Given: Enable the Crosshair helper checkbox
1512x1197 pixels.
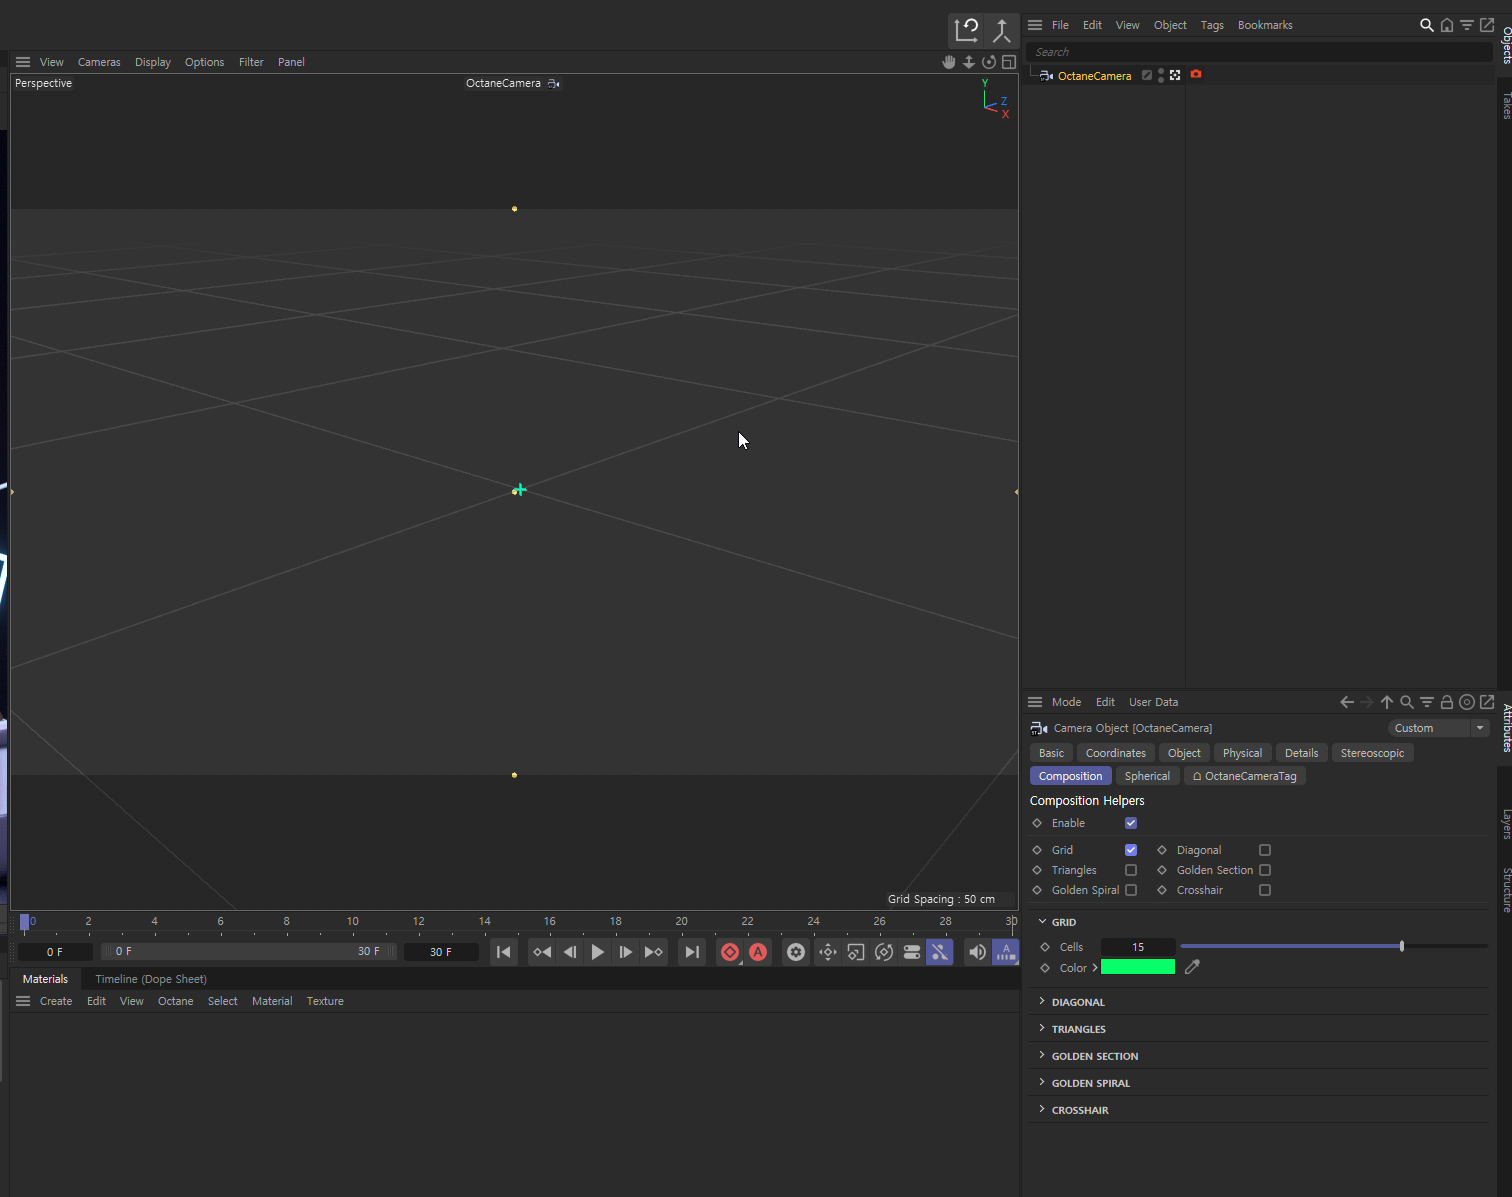Looking at the screenshot, I should tap(1265, 890).
